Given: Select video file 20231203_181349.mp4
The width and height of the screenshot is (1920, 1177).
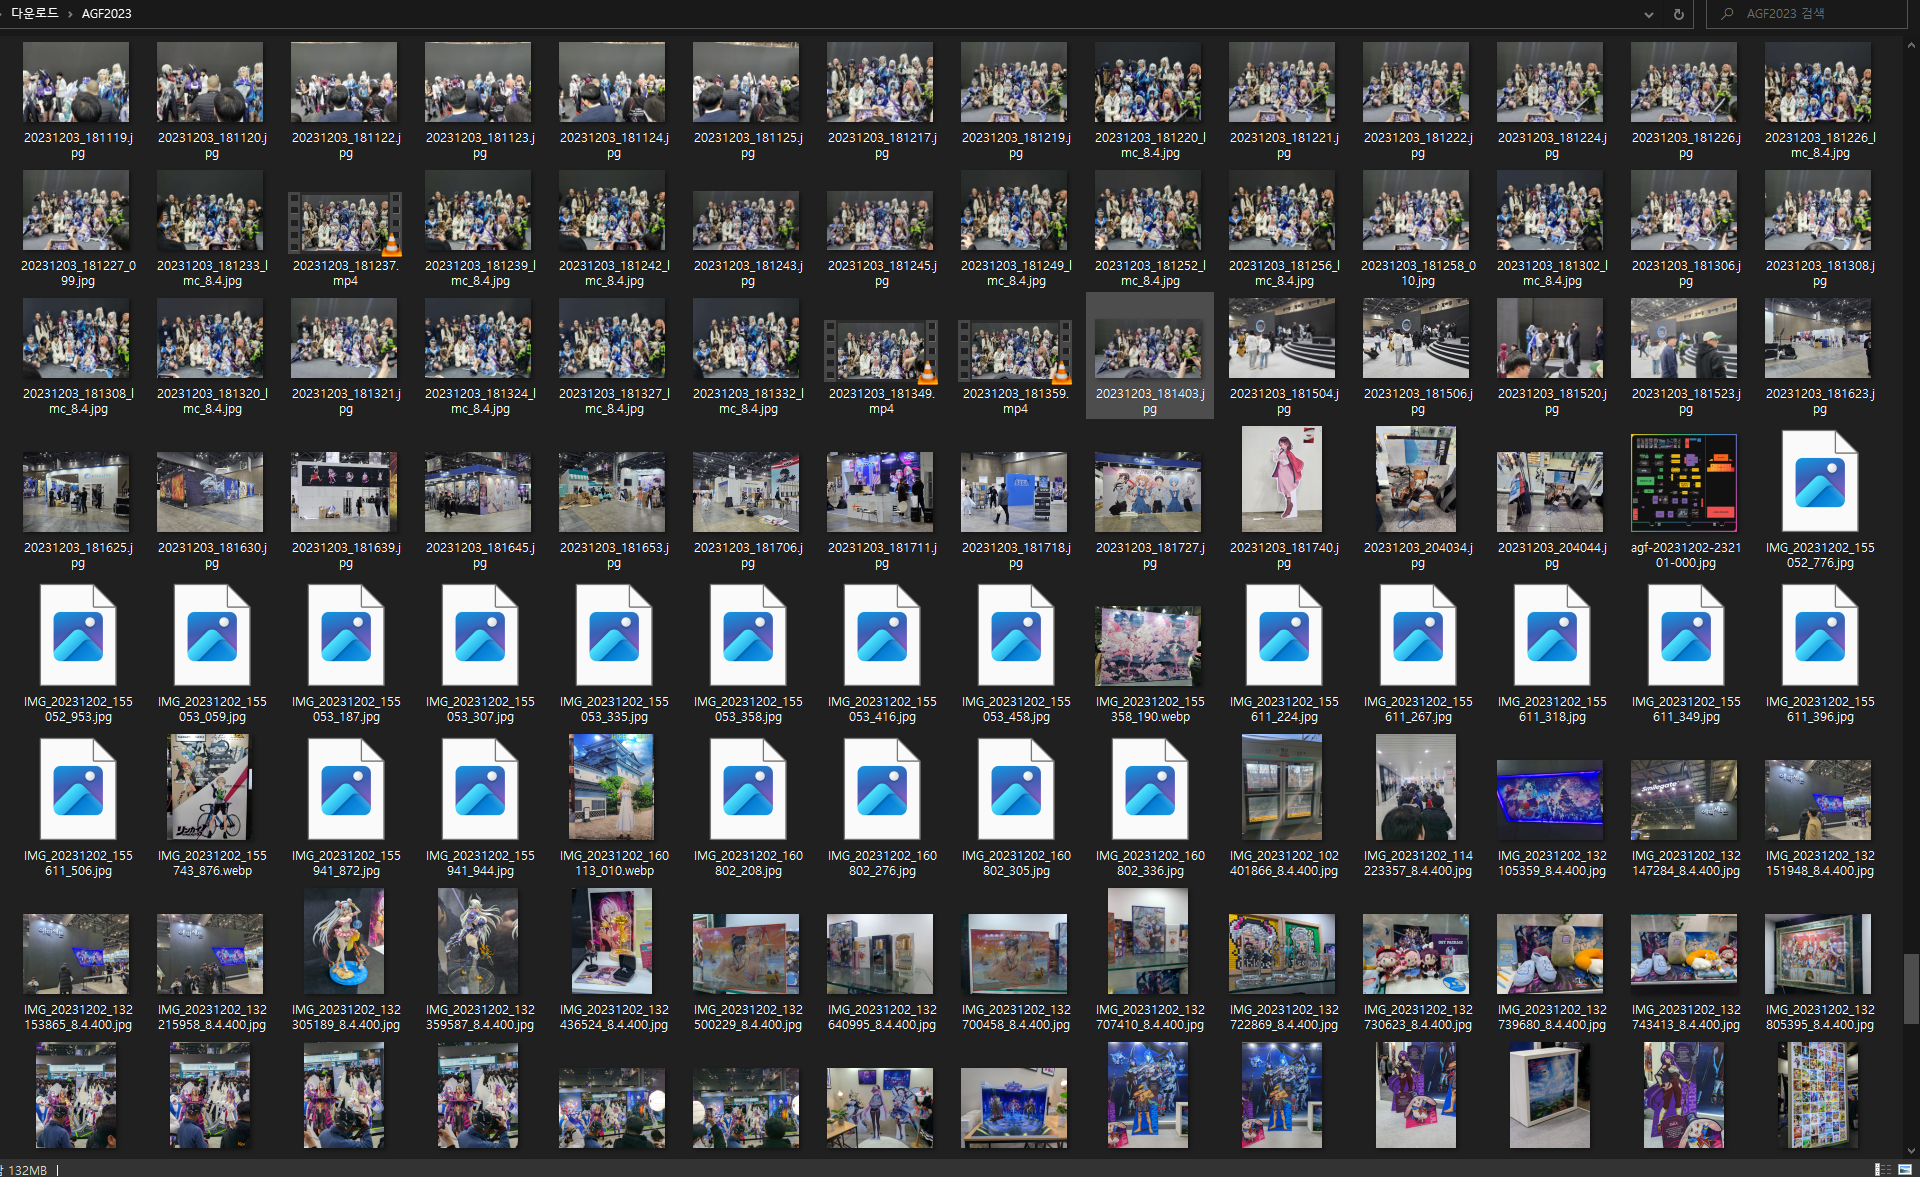Looking at the screenshot, I should pos(881,350).
